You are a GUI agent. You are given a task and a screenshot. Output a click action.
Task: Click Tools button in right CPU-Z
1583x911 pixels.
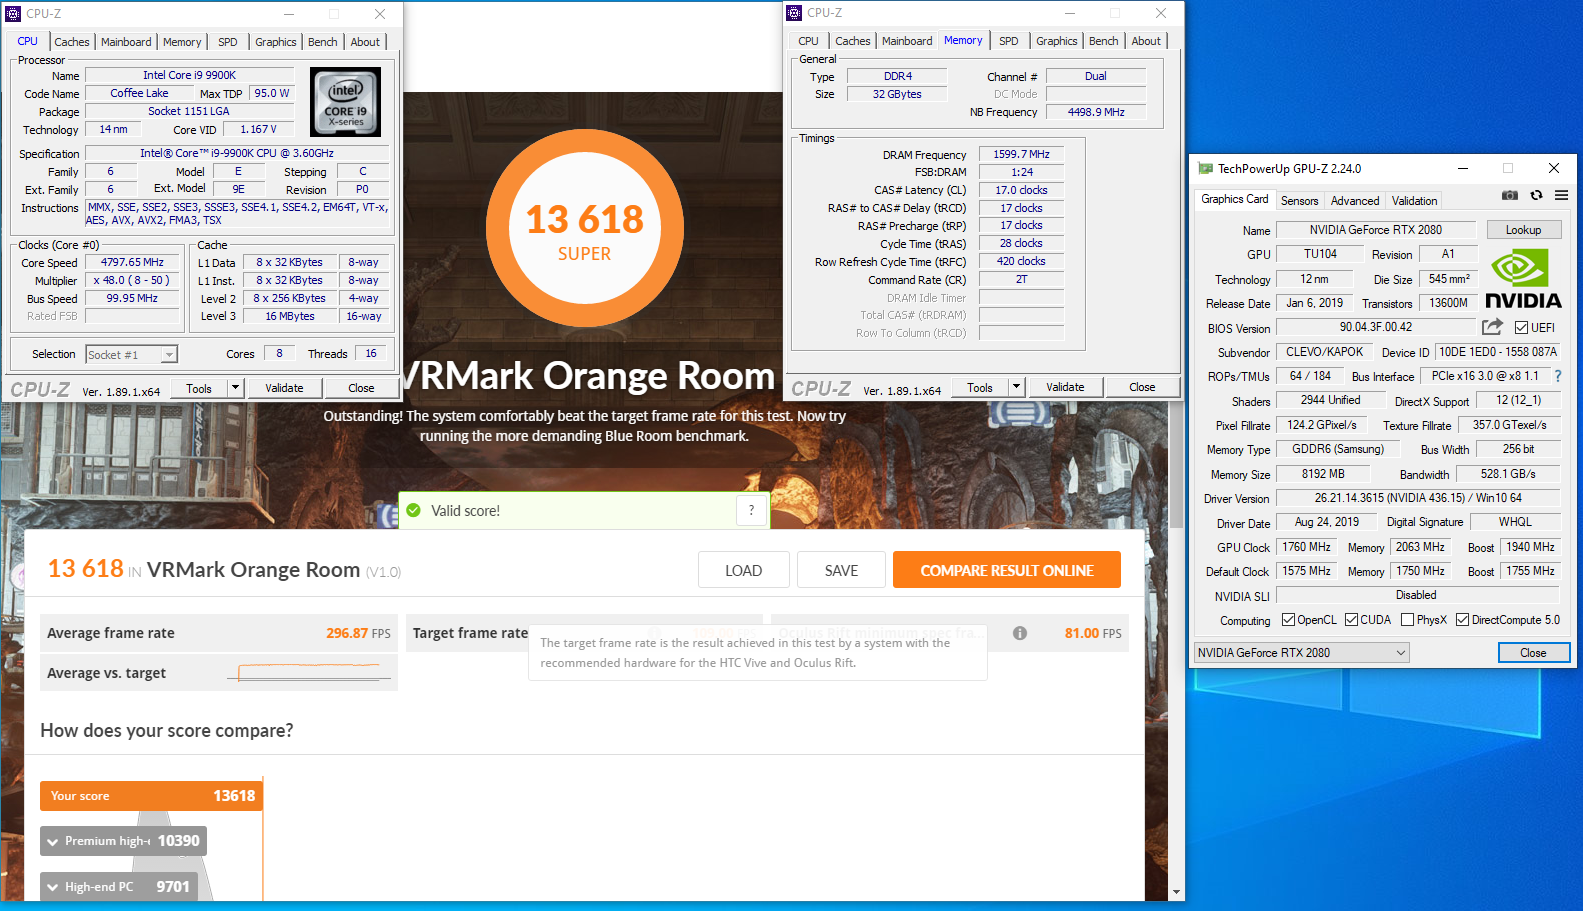point(980,387)
